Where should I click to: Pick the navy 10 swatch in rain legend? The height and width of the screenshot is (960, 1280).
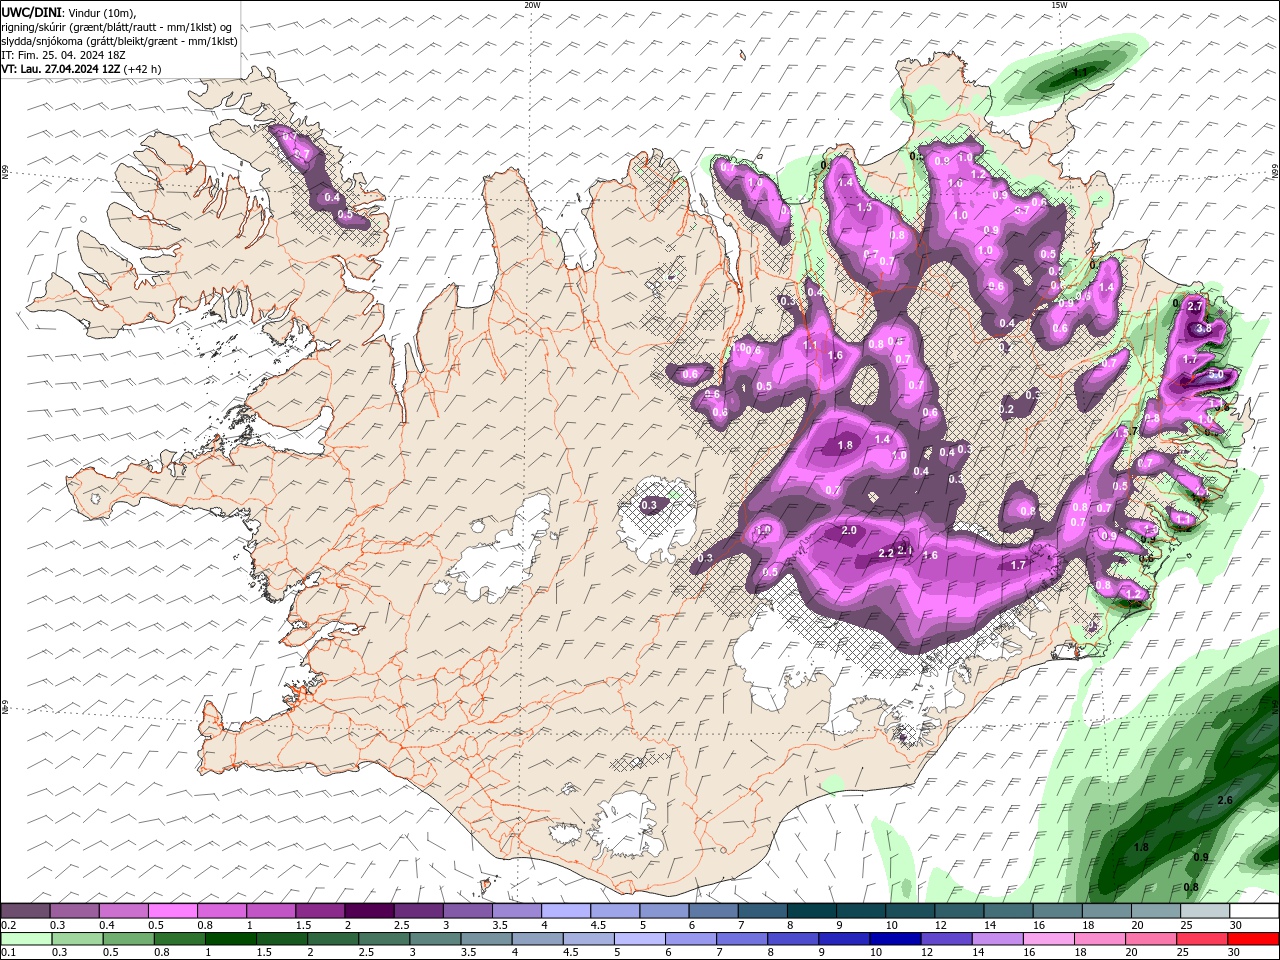(x=896, y=938)
